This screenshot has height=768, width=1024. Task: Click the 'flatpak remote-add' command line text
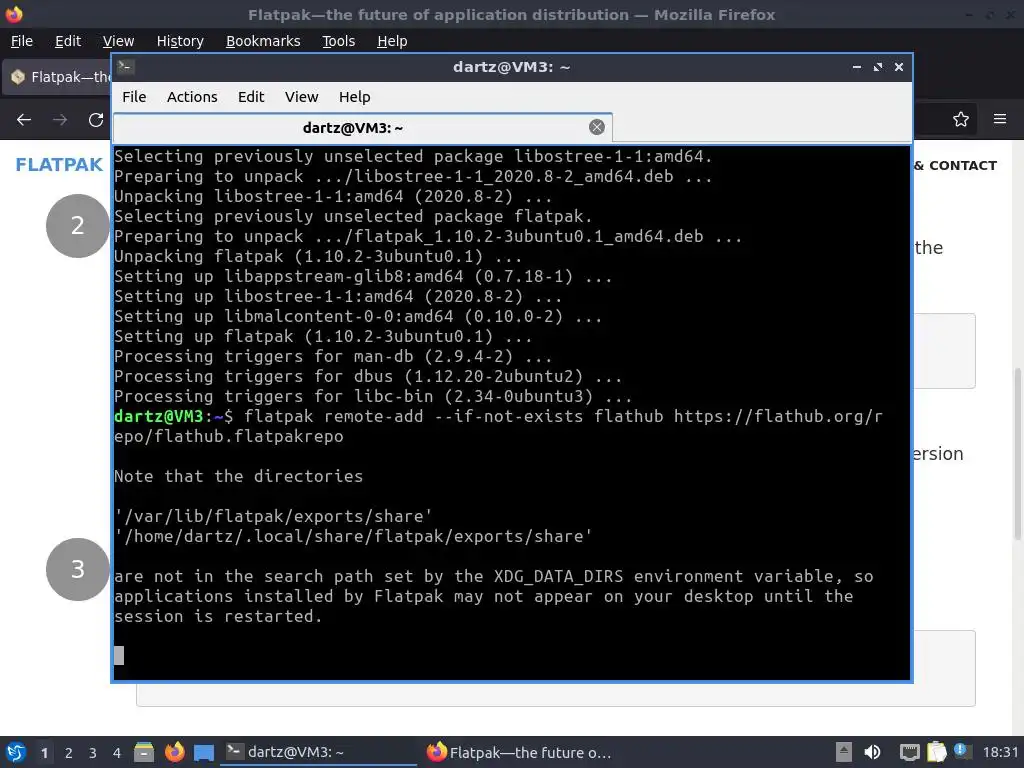tap(498, 426)
